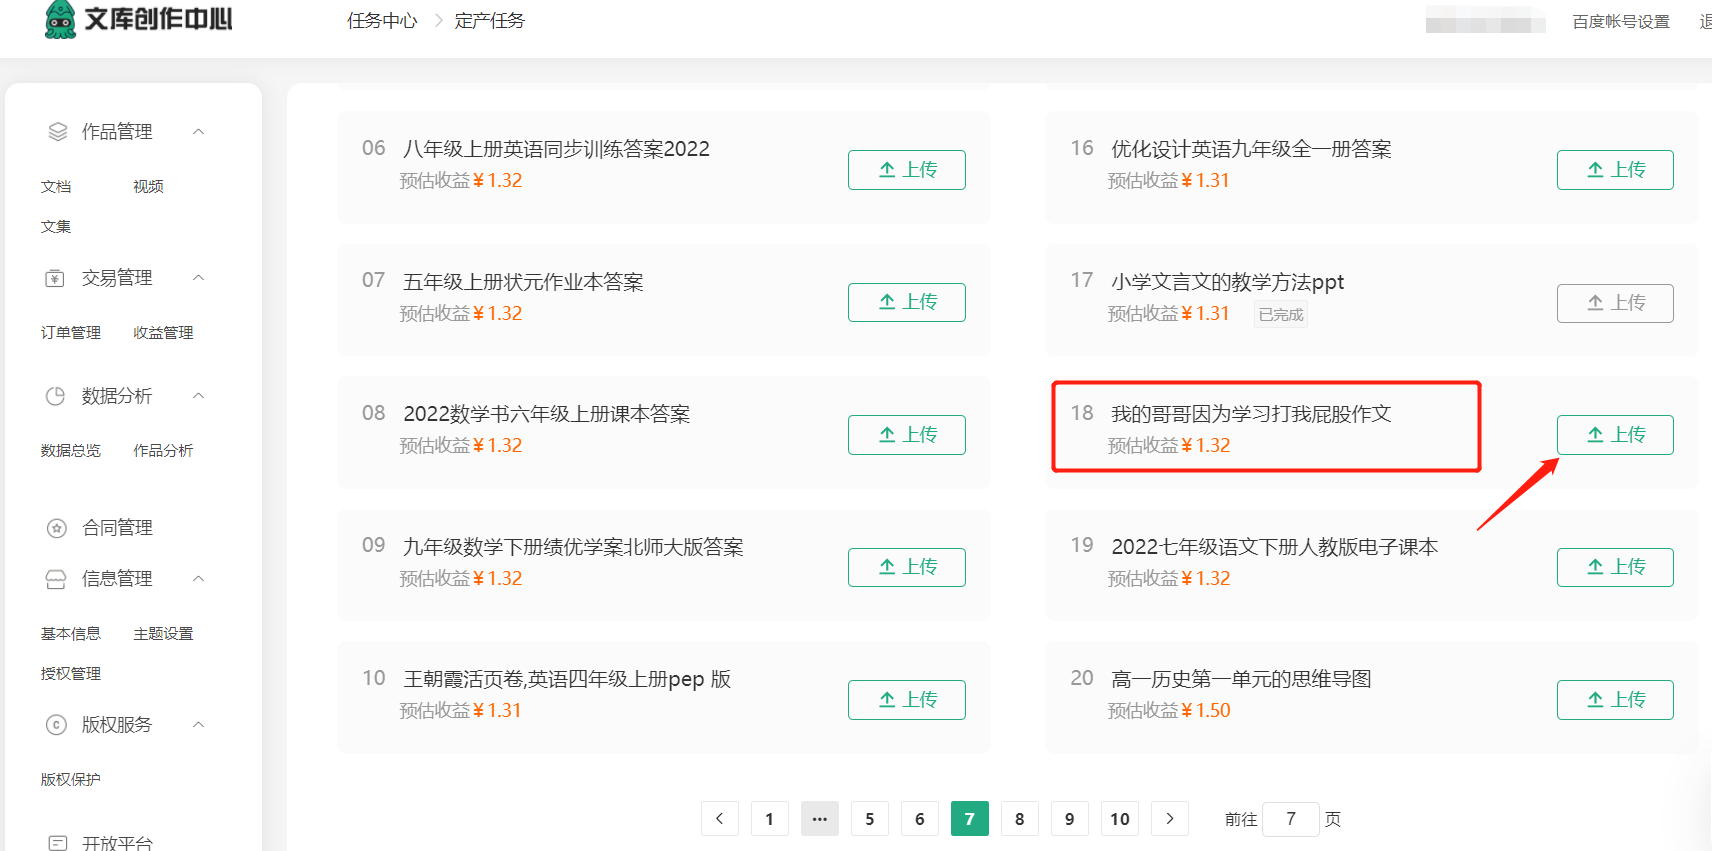Open 百度帐号设置 link
This screenshot has width=1712, height=851.
1621,21
